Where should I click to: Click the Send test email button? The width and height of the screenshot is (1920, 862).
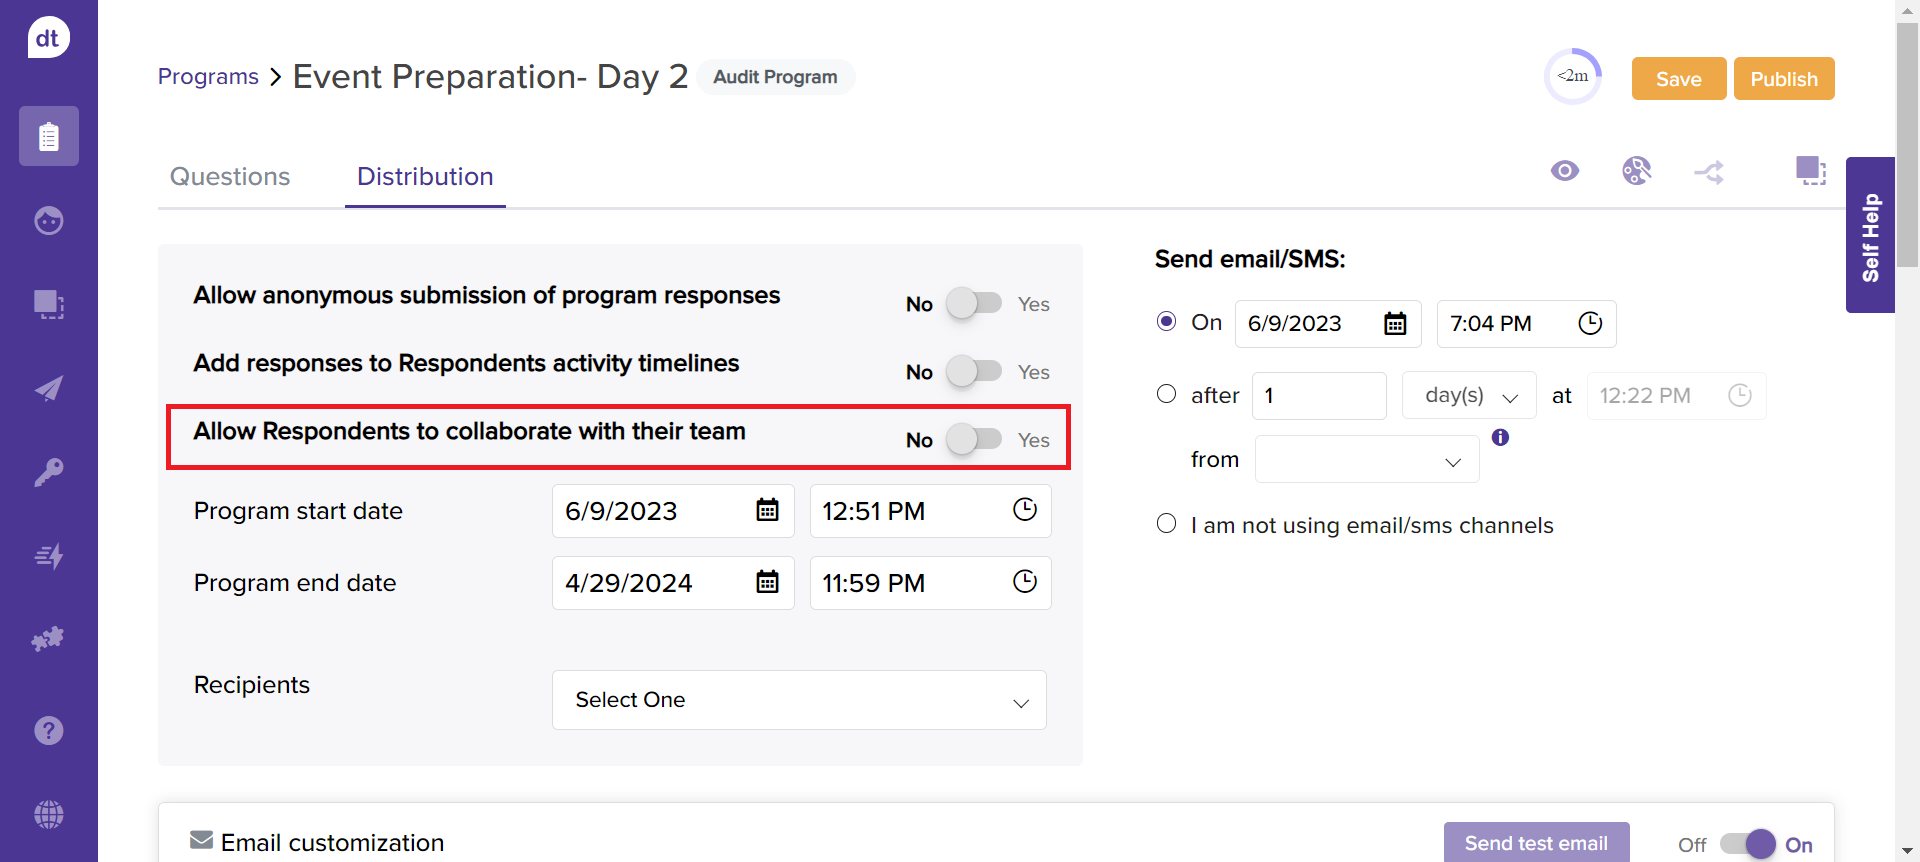click(1535, 843)
